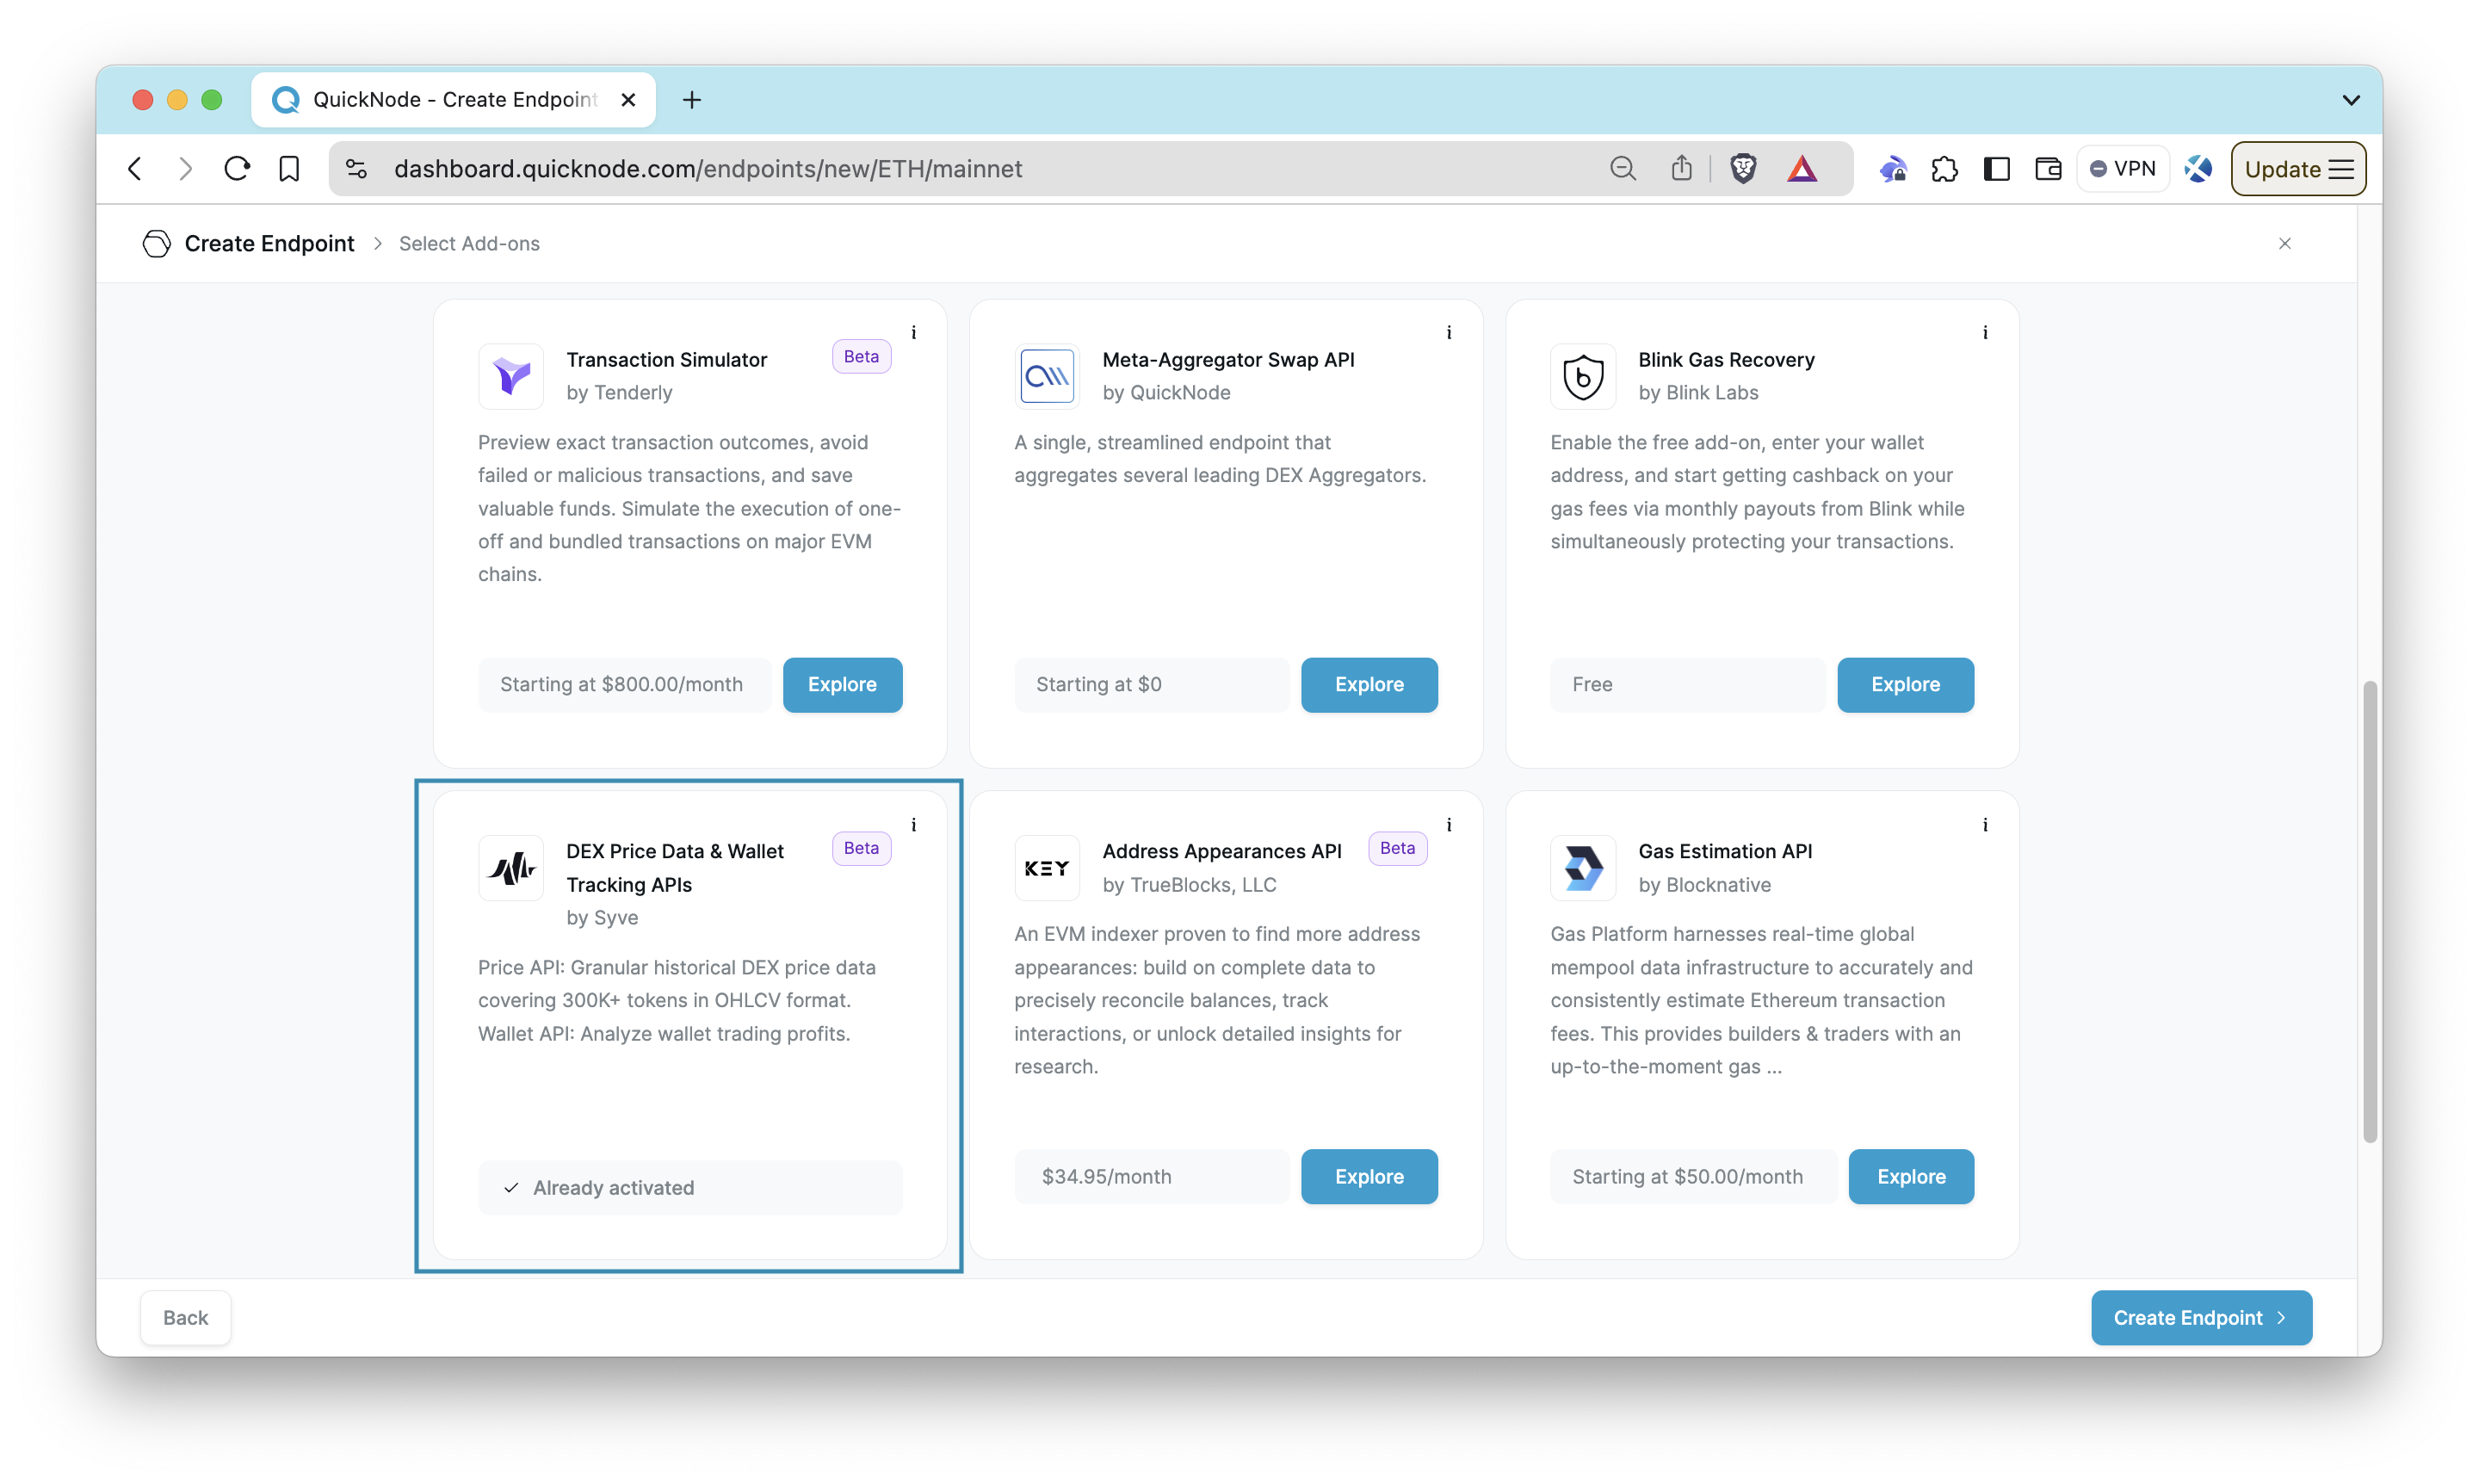Click the Back button at bottom left

[183, 1316]
